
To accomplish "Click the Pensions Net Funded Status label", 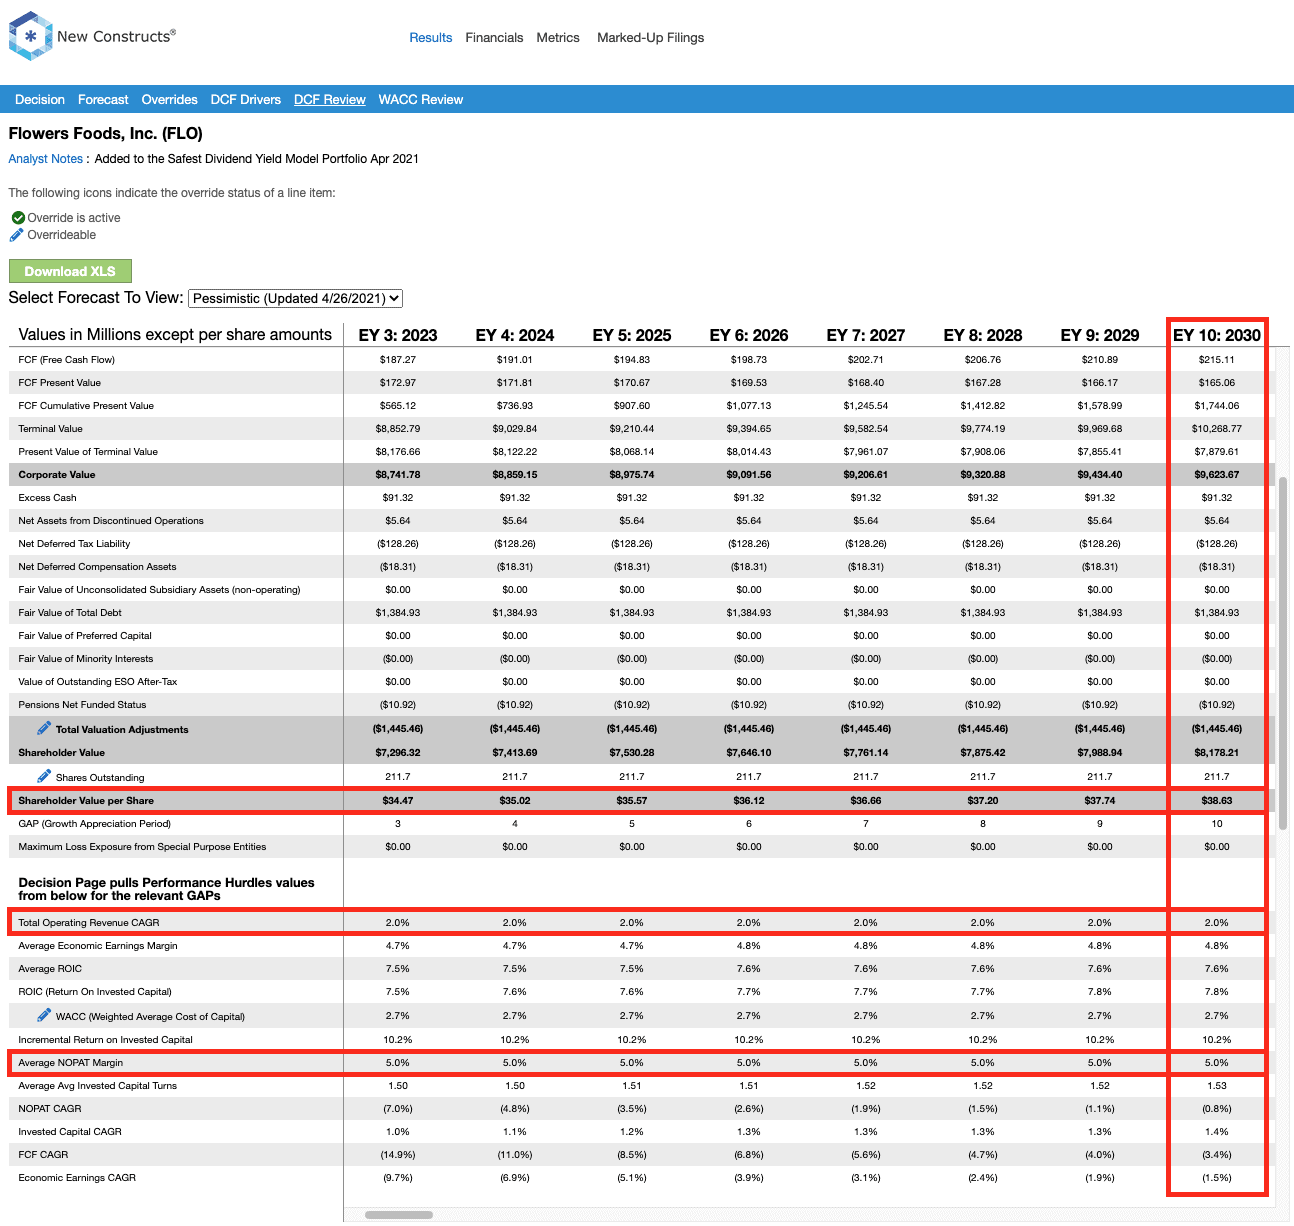I will [82, 705].
